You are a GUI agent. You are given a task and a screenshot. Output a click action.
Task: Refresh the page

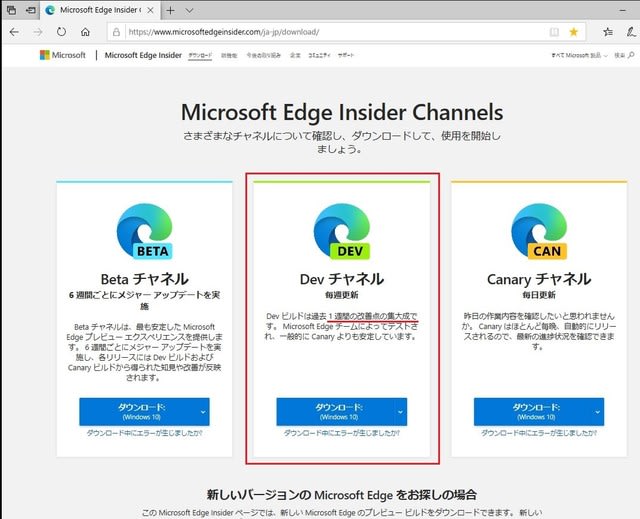[x=62, y=32]
